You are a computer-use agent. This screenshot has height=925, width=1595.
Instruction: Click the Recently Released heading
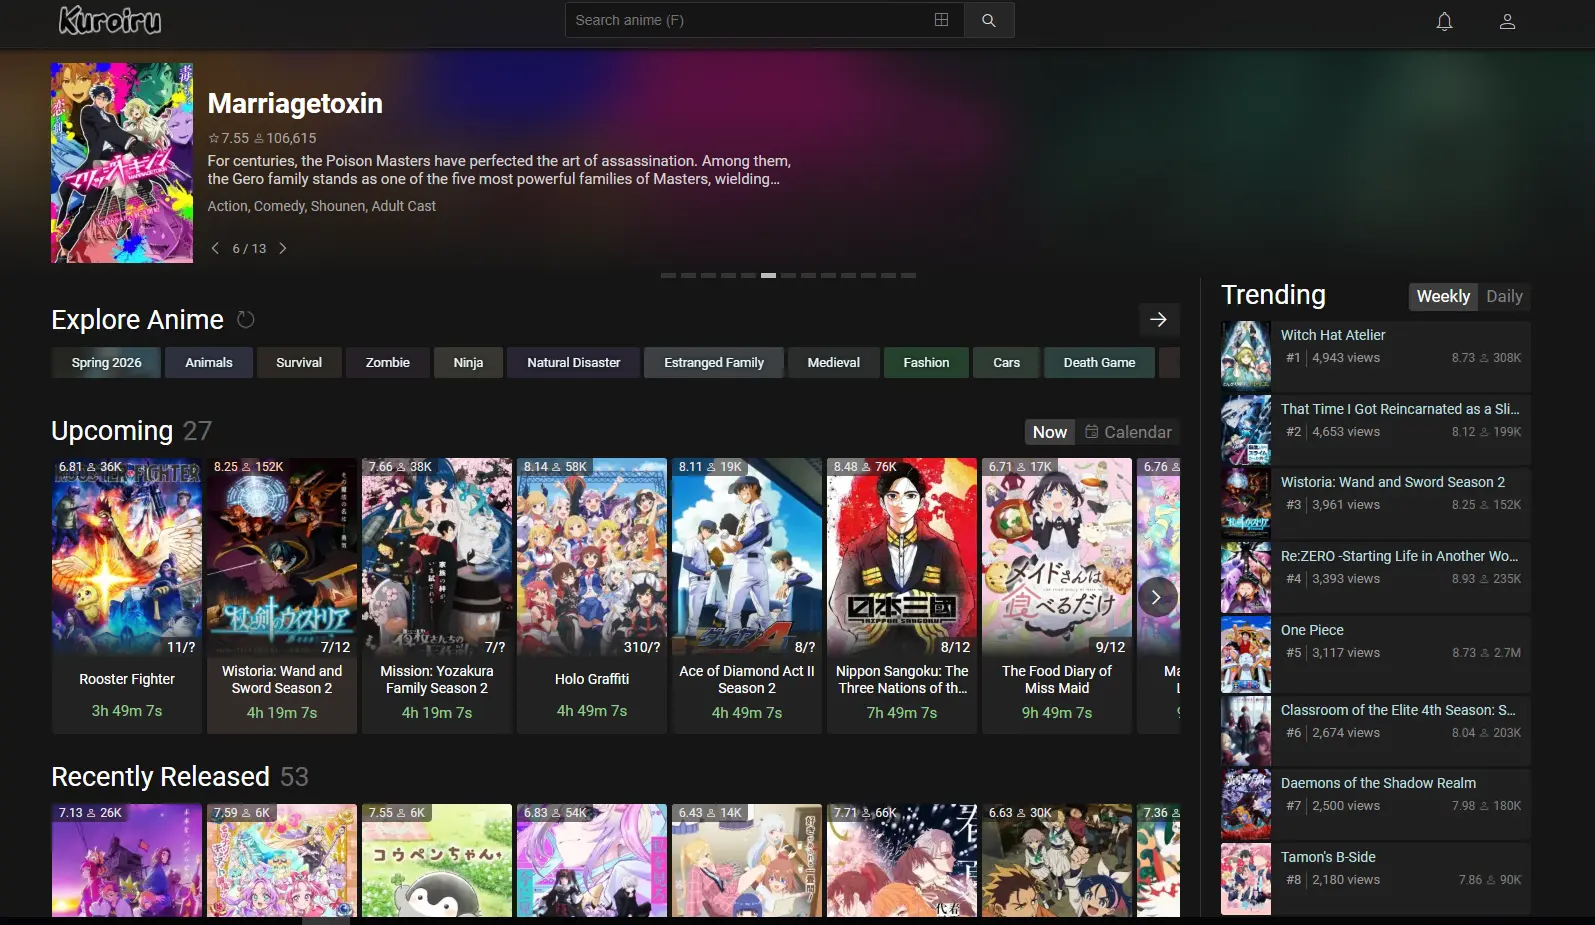click(160, 777)
